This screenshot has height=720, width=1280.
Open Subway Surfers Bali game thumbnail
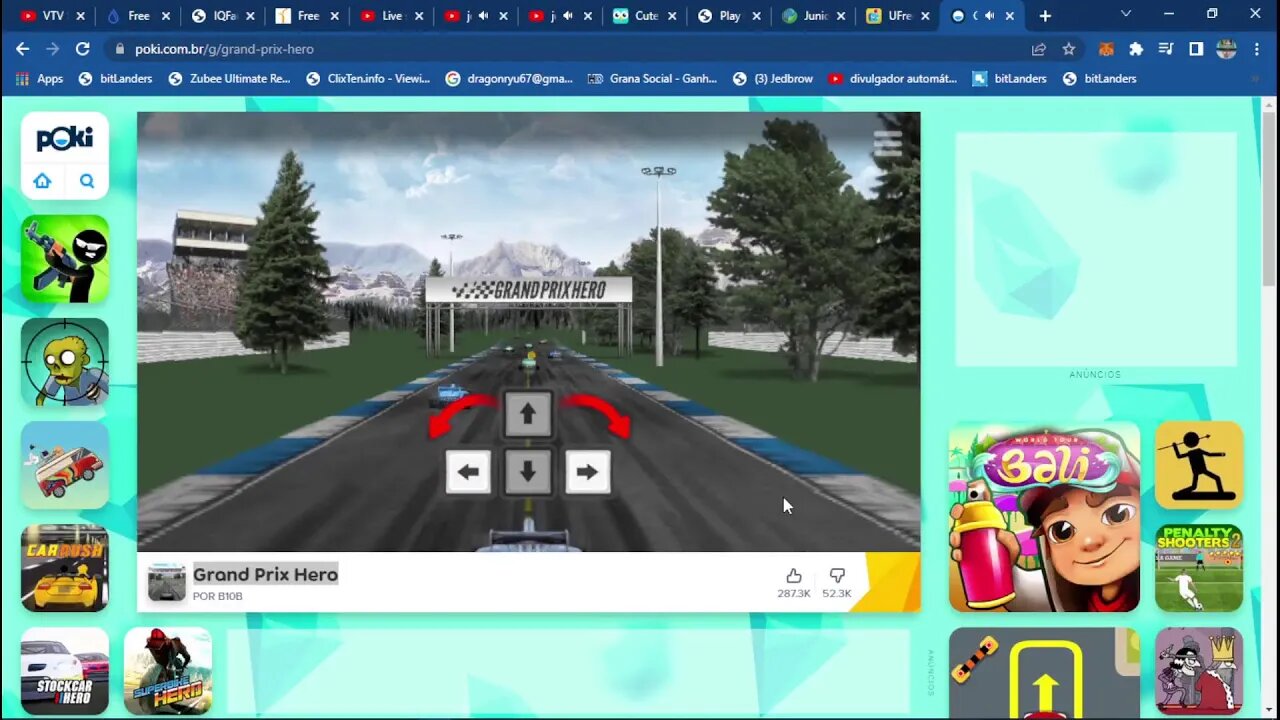[x=1044, y=516]
